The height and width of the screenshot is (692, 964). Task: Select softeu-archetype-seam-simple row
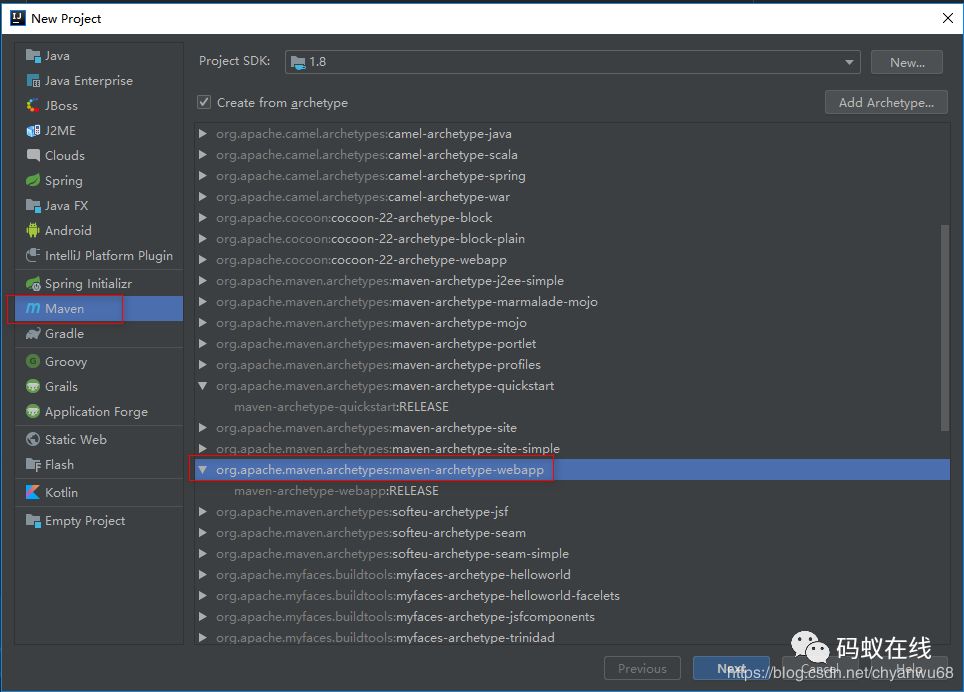tap(572, 554)
